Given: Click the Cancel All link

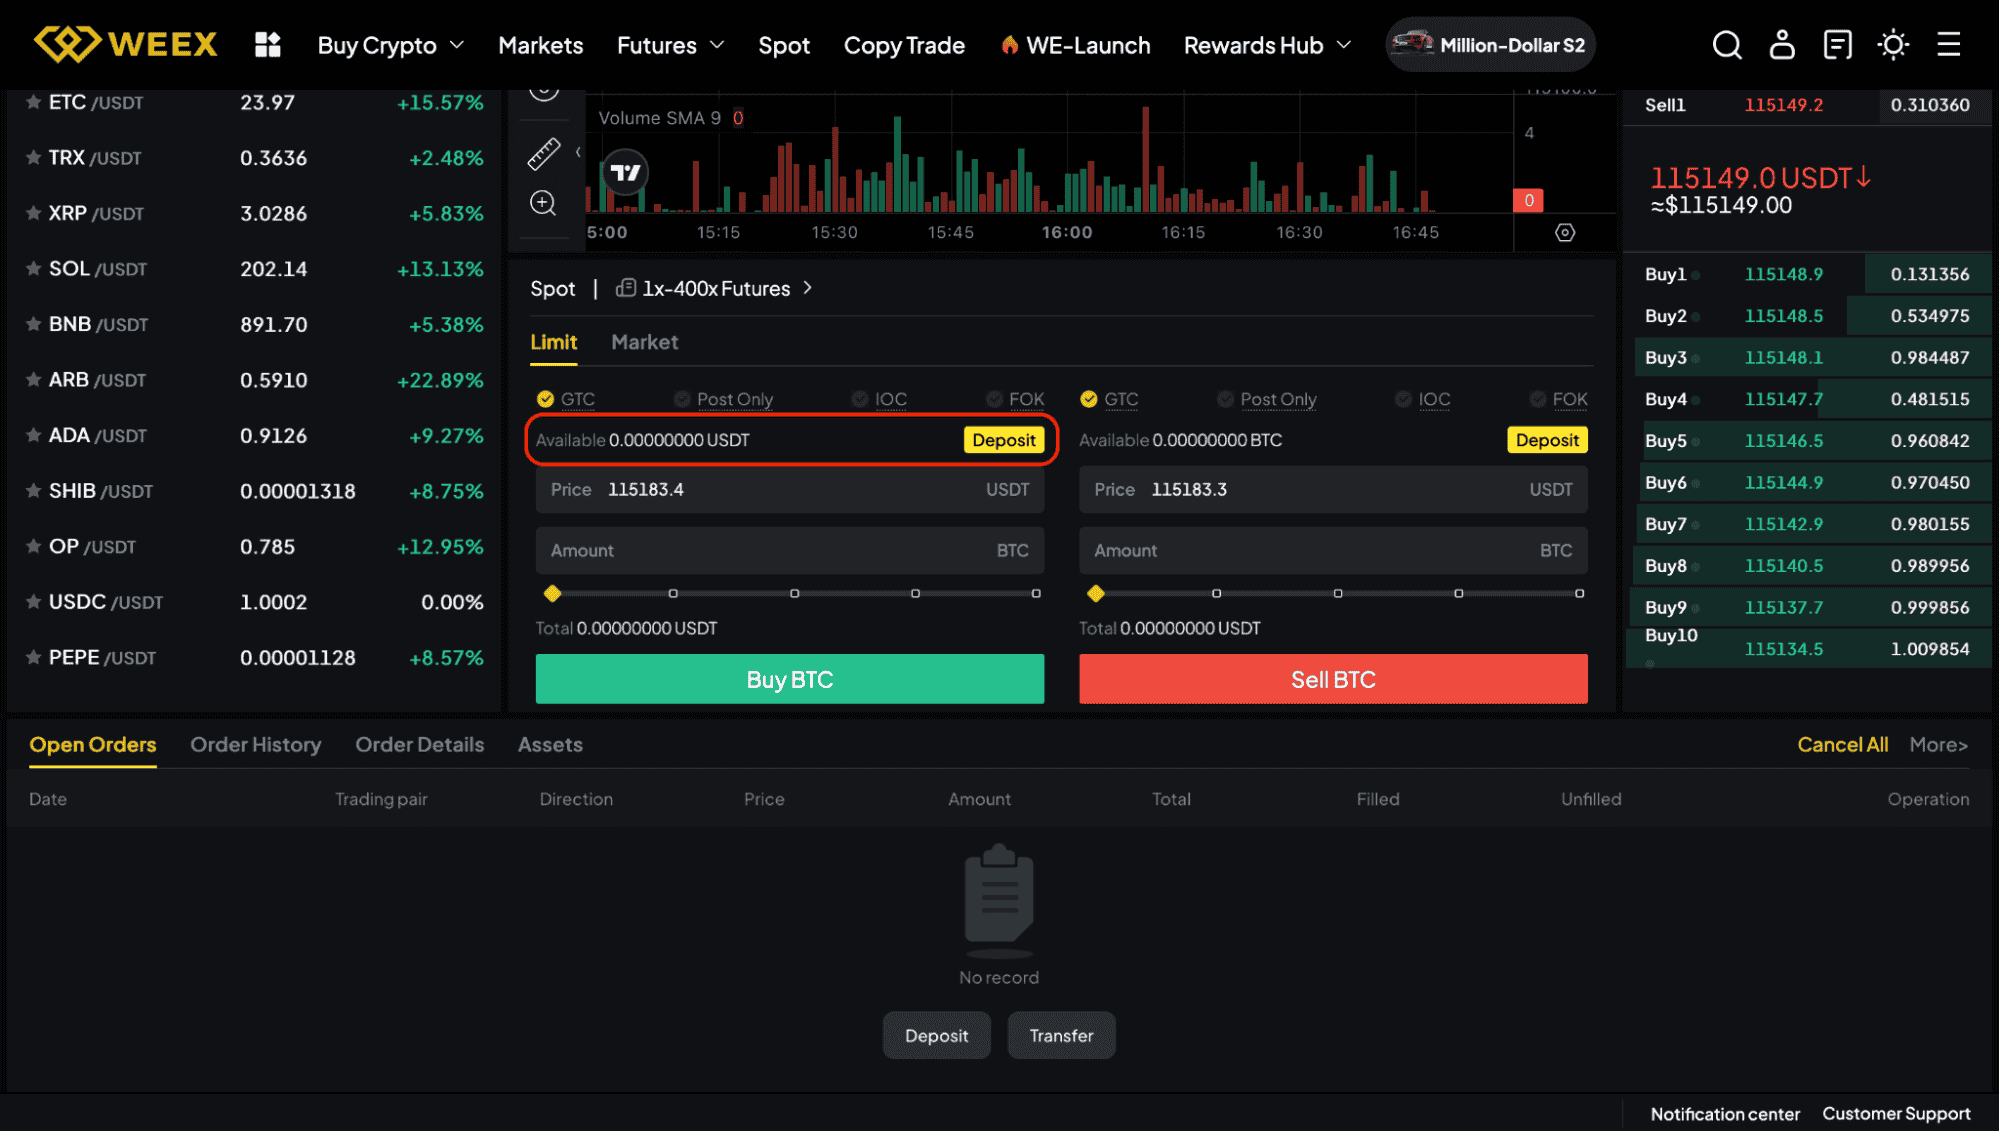Looking at the screenshot, I should point(1842,745).
